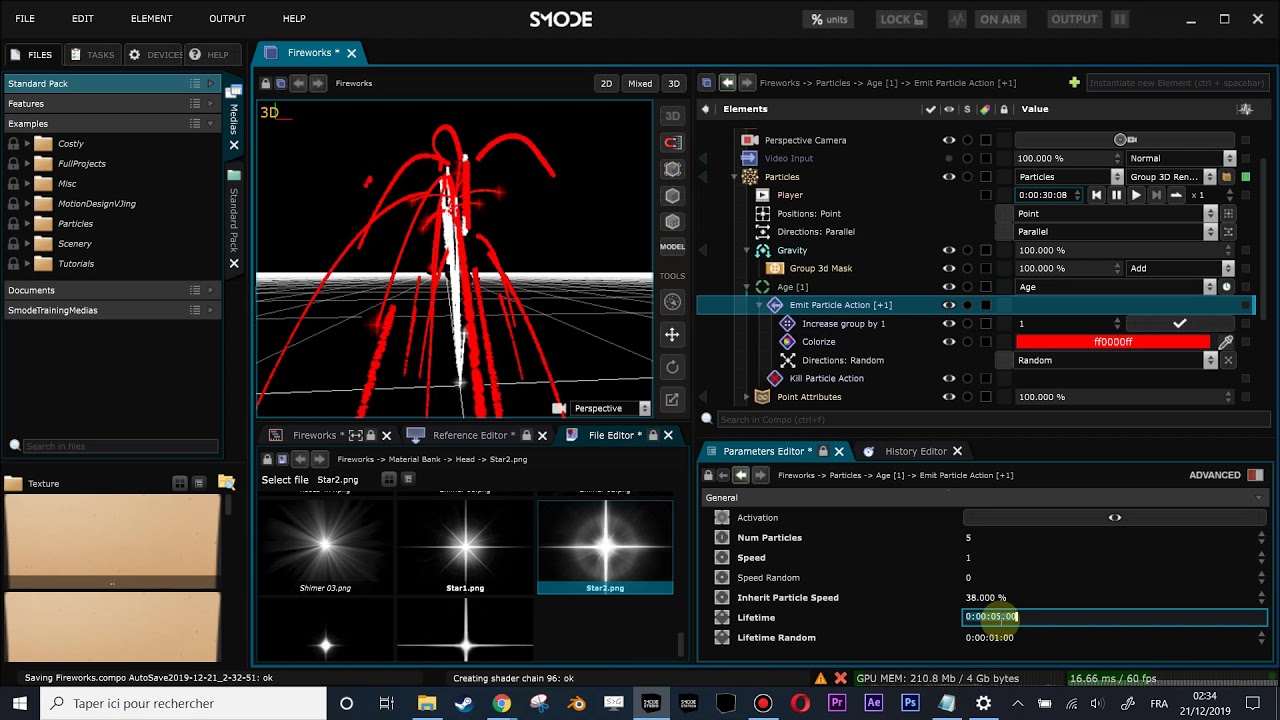
Task: Open the Normal blend mode dropdown
Action: [1181, 158]
